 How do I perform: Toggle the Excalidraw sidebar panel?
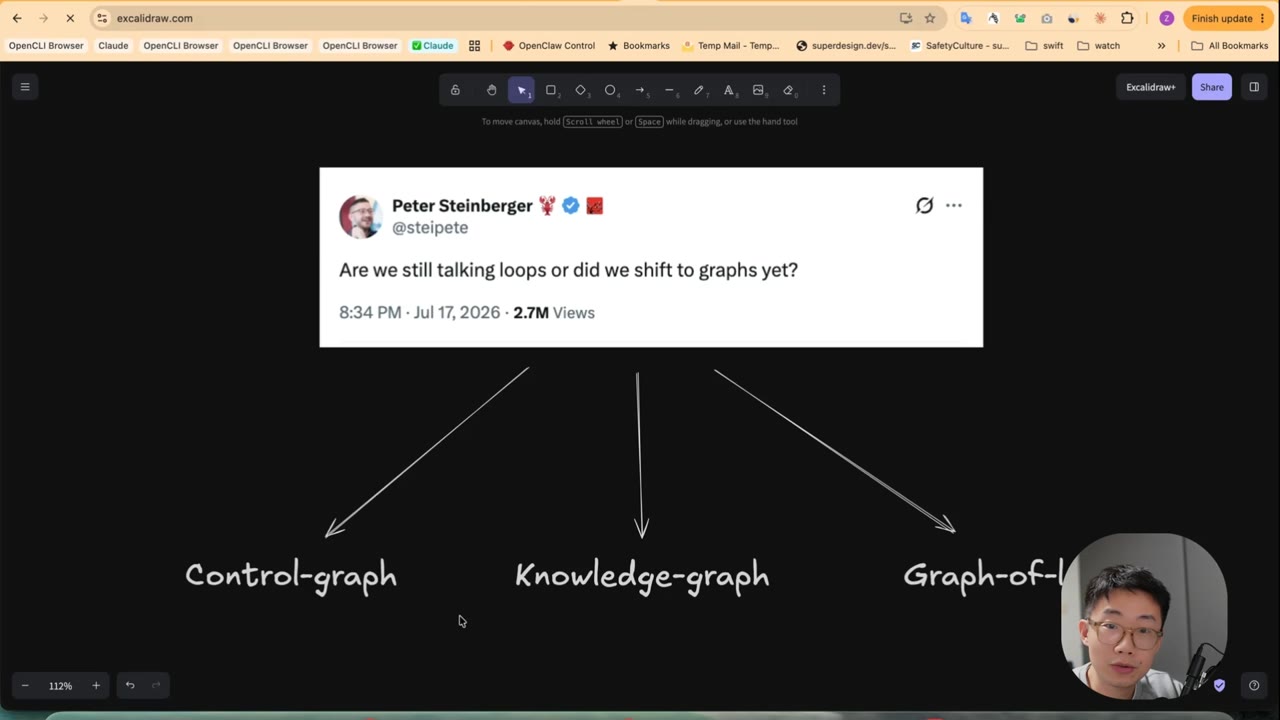coord(1254,87)
